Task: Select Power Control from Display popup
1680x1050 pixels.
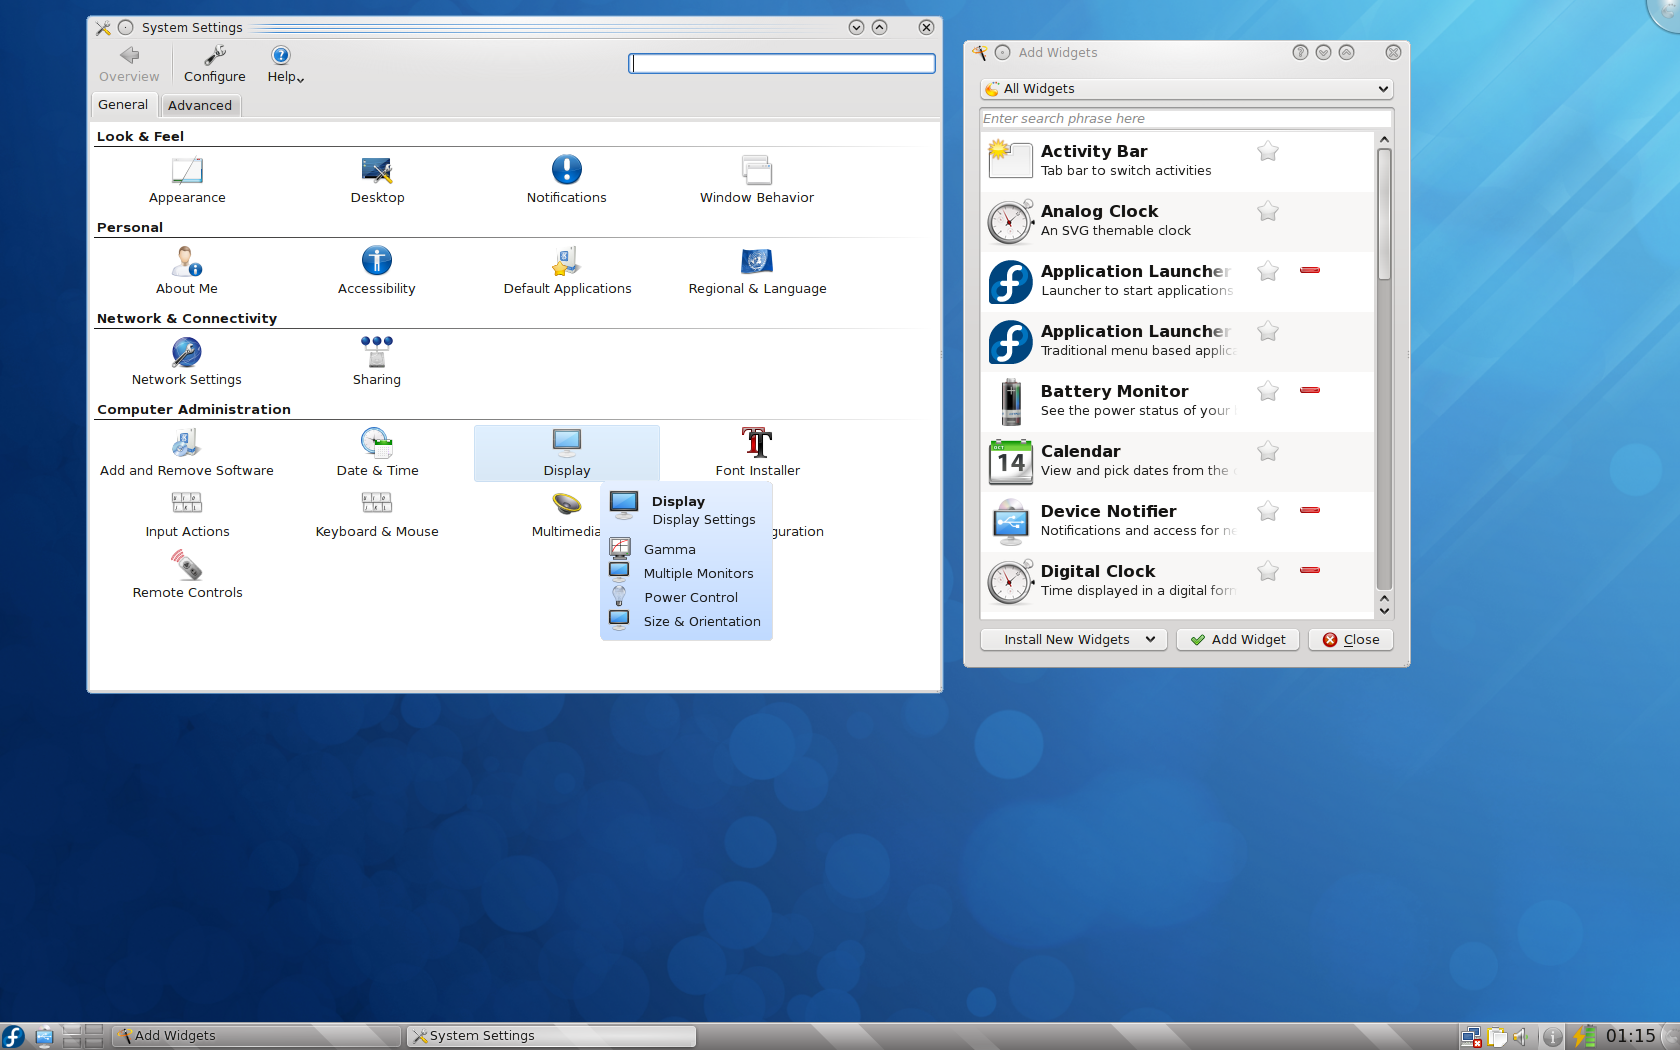Action: (686, 597)
